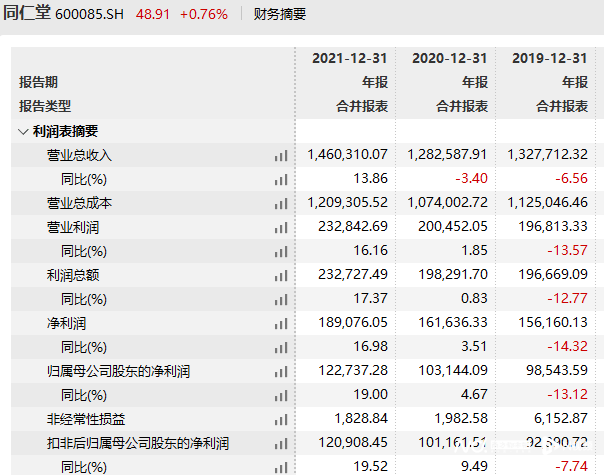Click net profit value 161,636.33
The image size is (604, 475).
pyautogui.click(x=453, y=322)
